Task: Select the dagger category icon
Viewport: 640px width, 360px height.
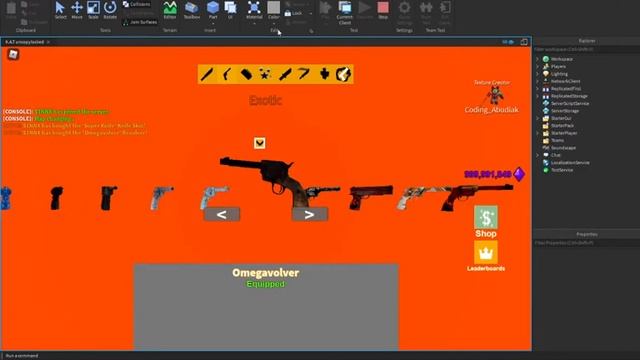Action: [x=285, y=74]
